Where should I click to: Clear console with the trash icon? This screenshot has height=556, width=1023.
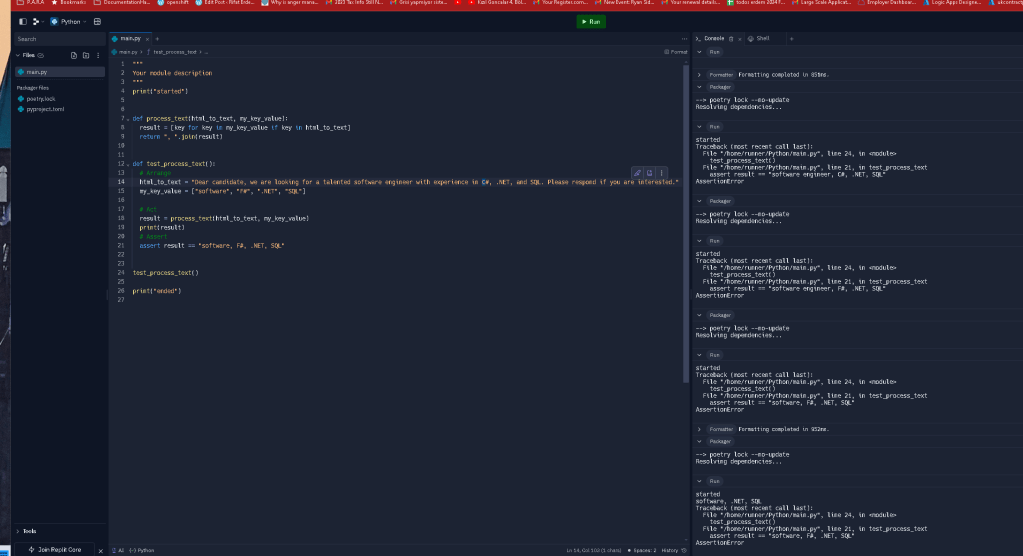coord(731,39)
